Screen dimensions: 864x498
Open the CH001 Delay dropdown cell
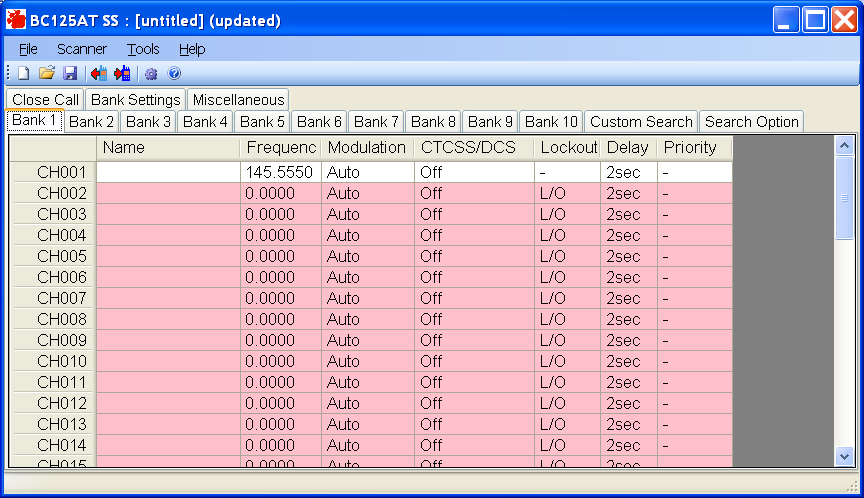629,172
